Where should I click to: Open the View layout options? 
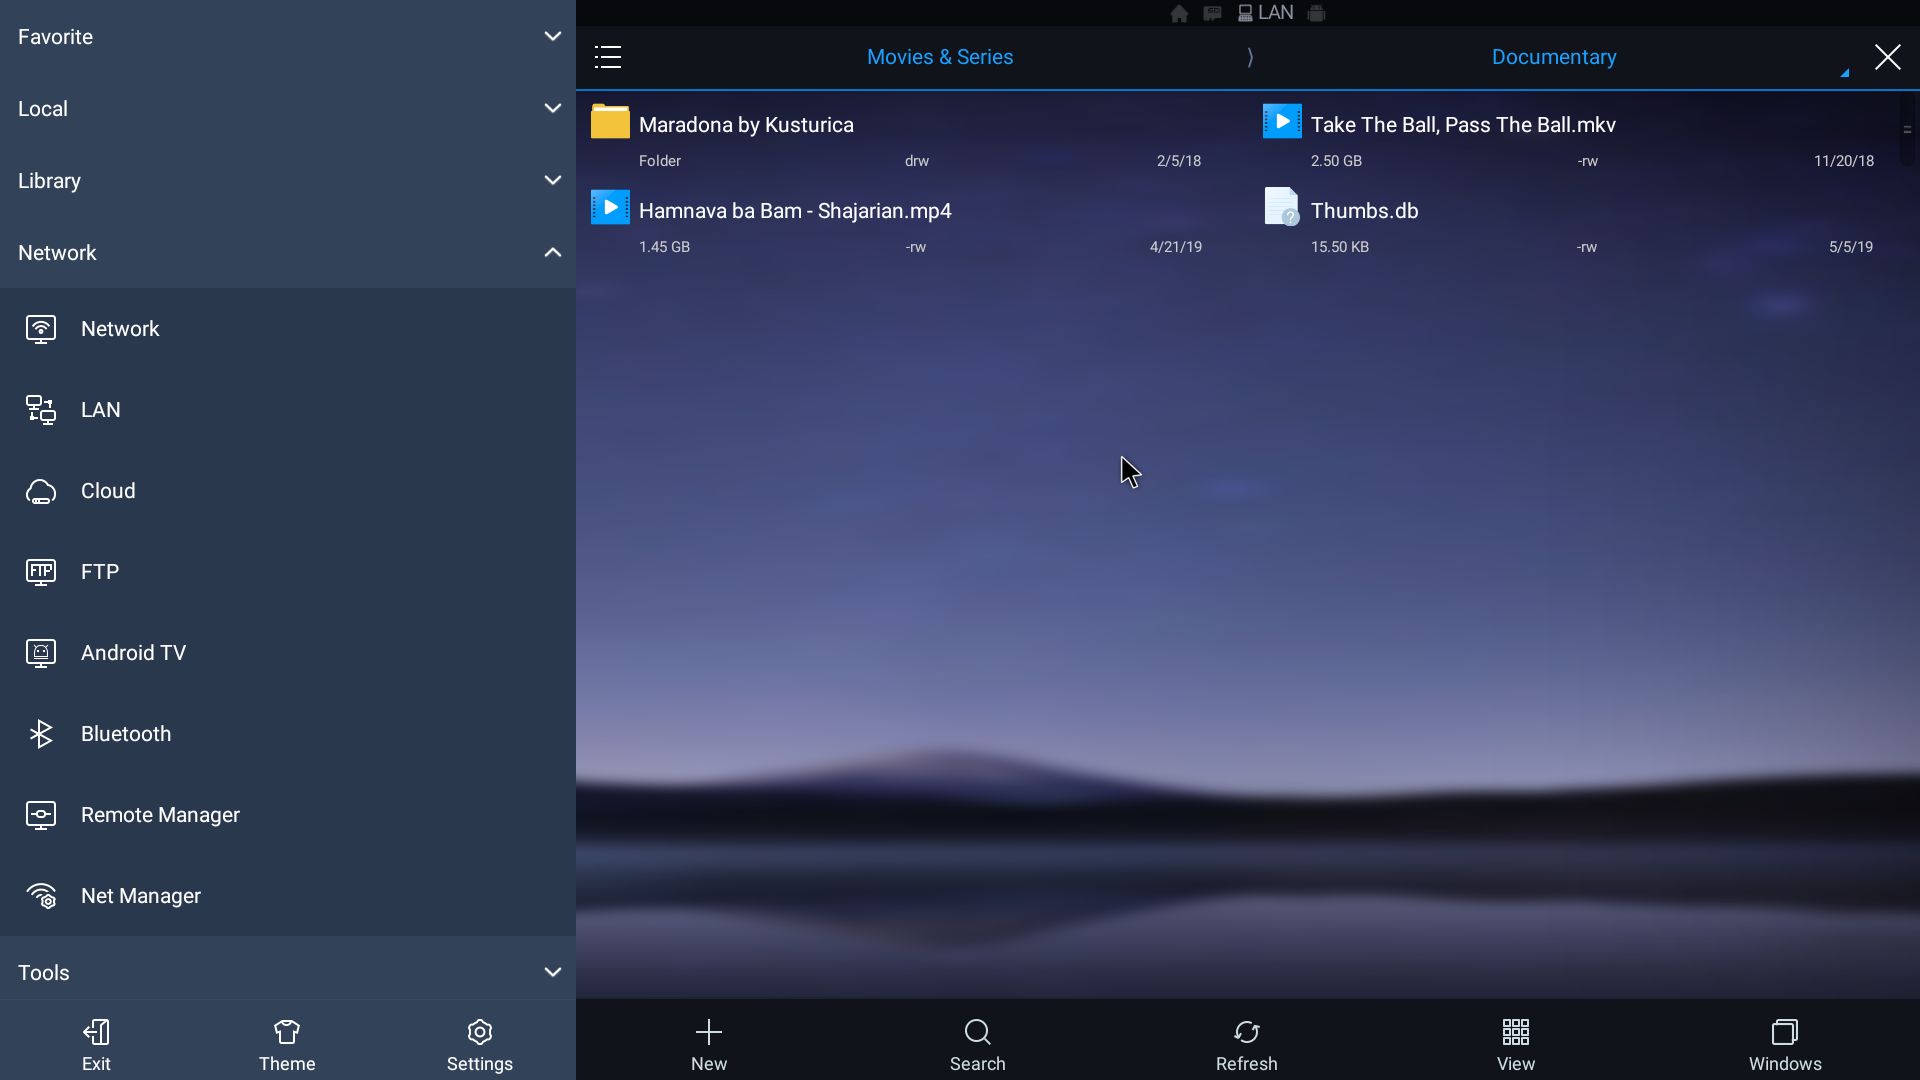click(1515, 1043)
